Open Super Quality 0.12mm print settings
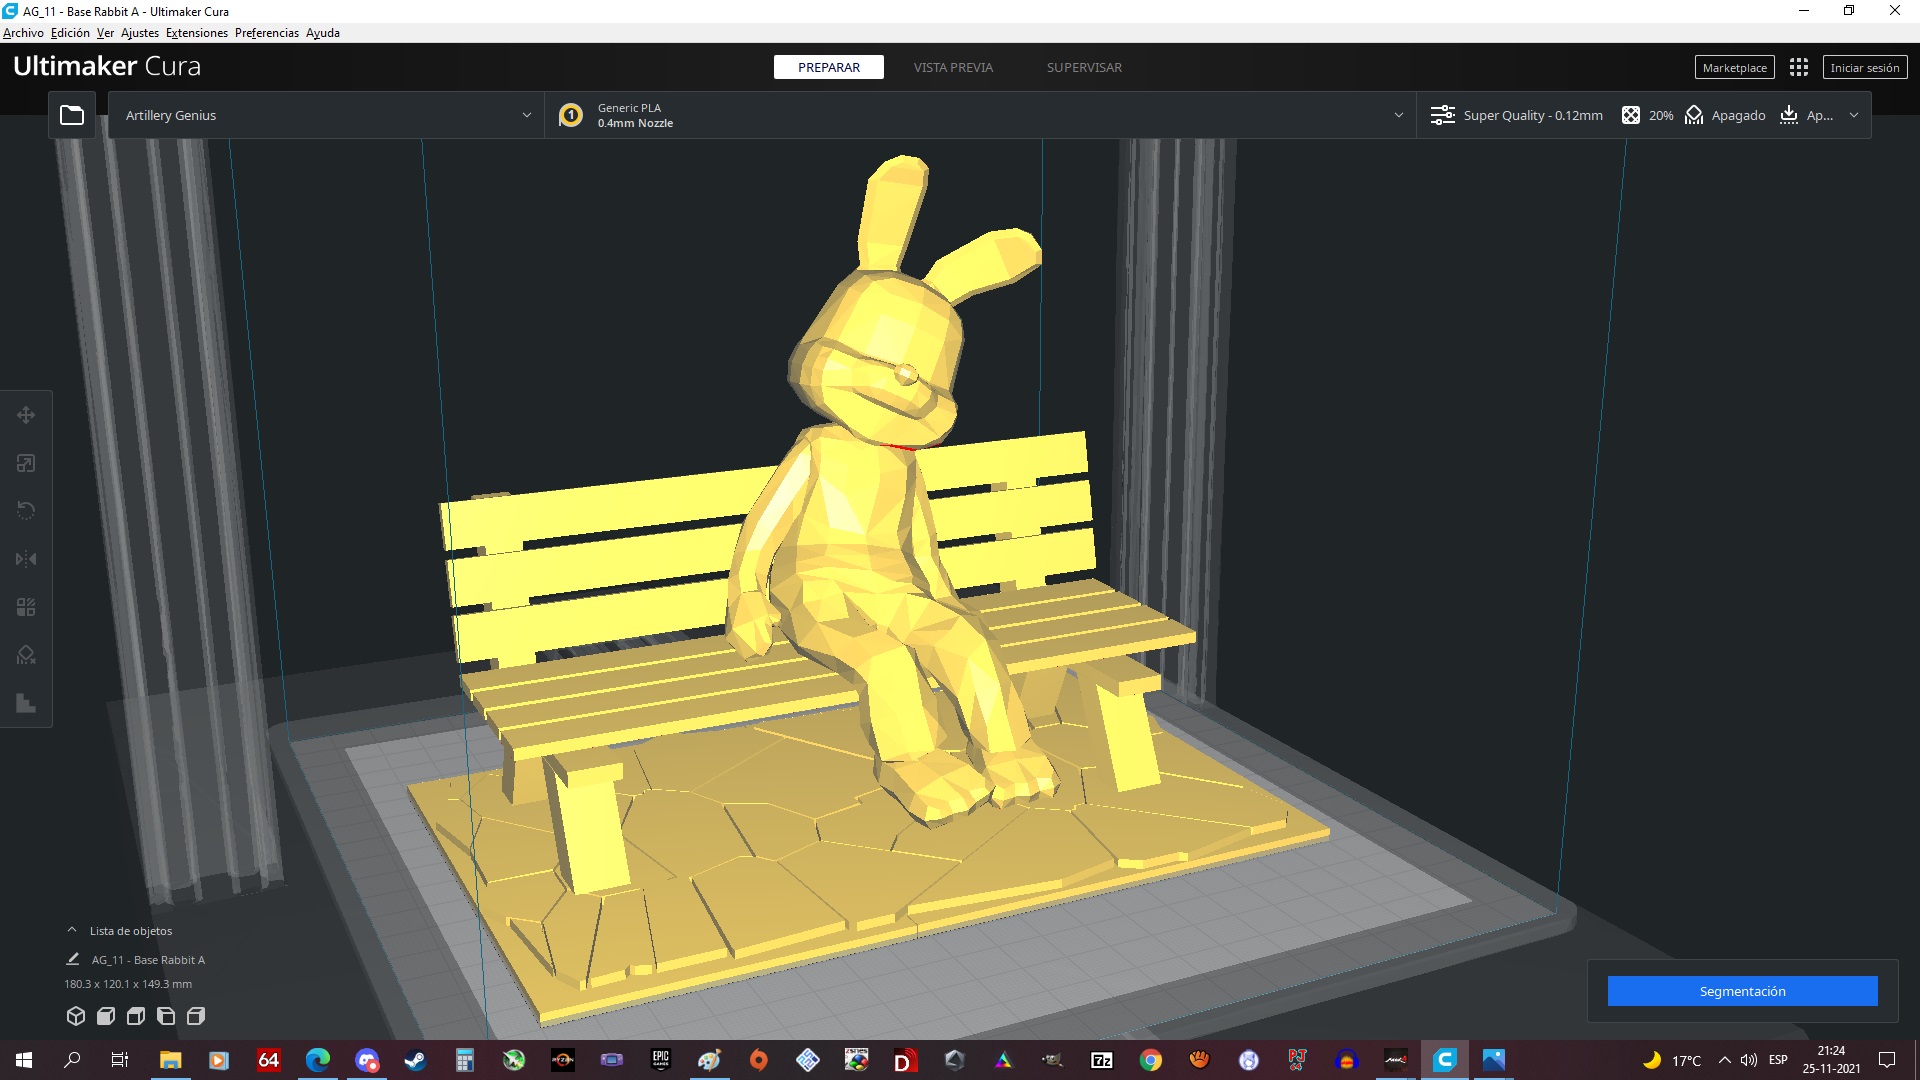Viewport: 1920px width, 1080px height. coord(1530,115)
